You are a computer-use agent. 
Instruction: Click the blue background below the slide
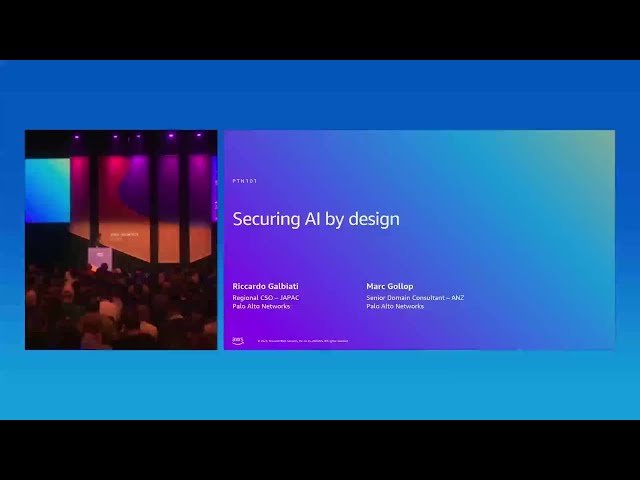pyautogui.click(x=320, y=385)
